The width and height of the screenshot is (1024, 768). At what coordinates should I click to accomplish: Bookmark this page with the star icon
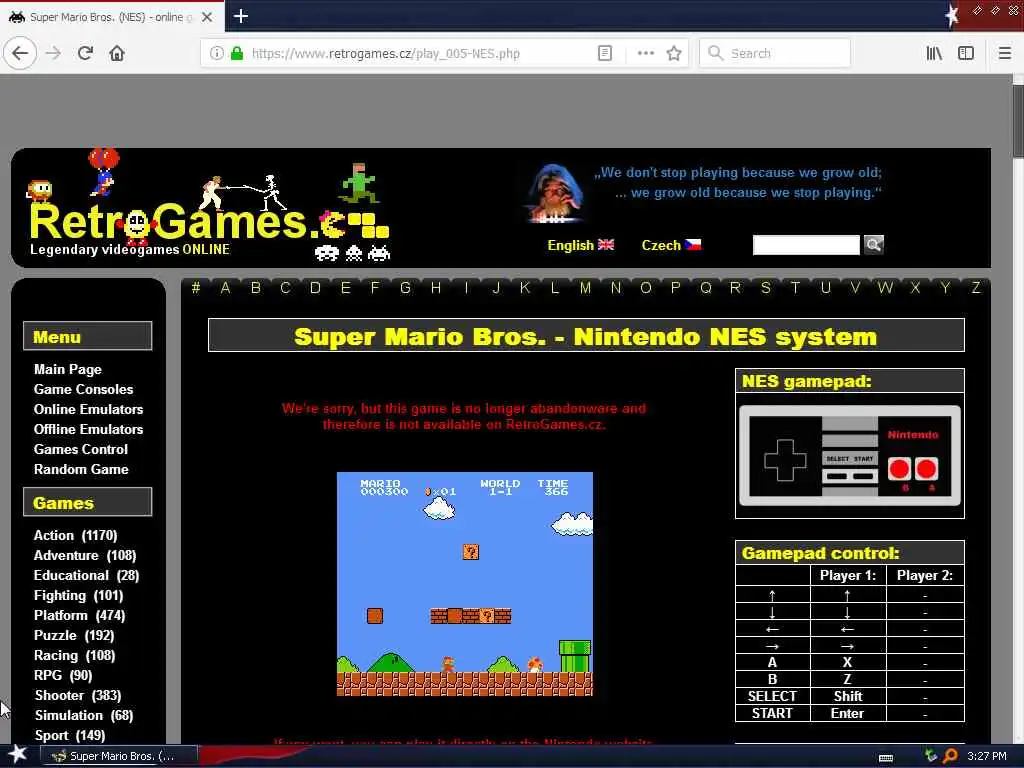click(674, 53)
